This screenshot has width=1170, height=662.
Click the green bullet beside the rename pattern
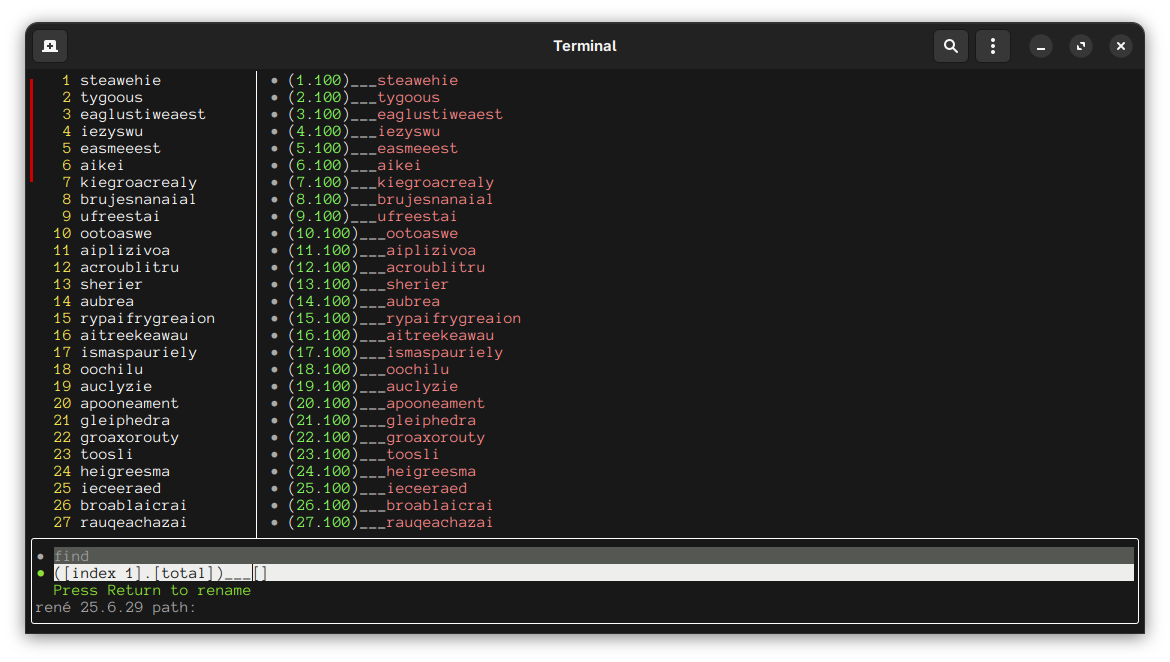pos(40,573)
